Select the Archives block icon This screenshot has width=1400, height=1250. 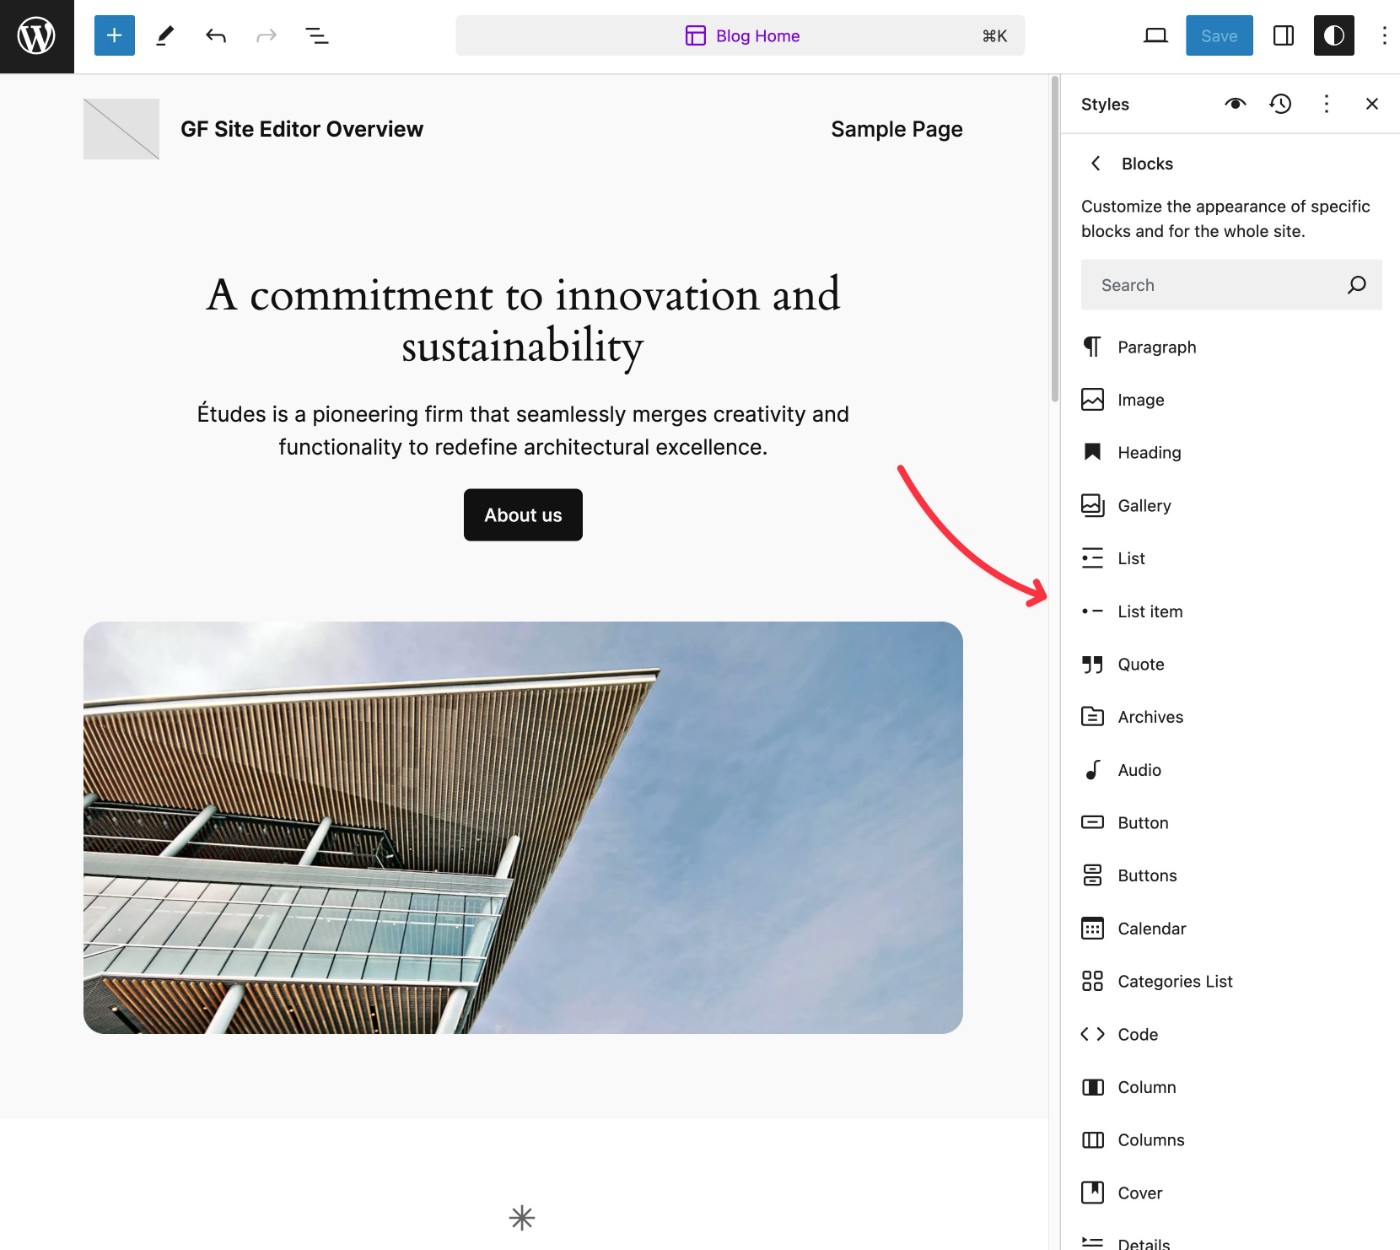coord(1093,717)
